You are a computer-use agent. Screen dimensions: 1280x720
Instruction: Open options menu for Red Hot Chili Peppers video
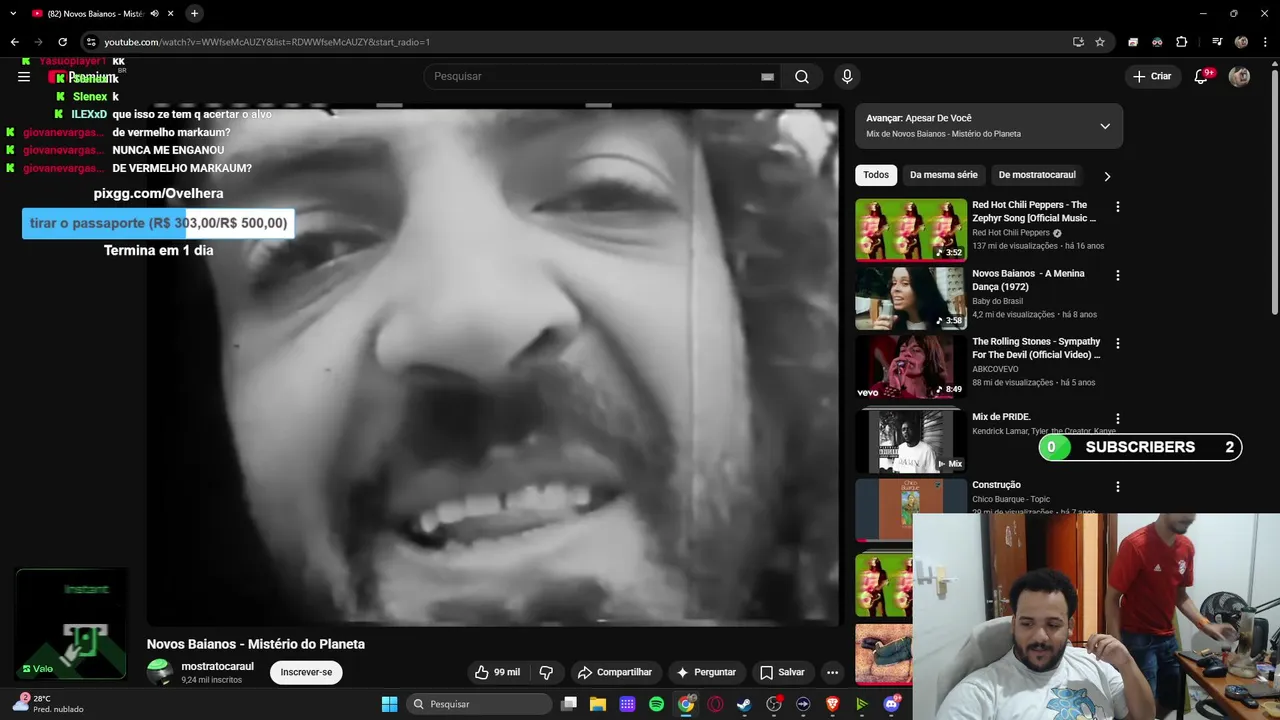coord(1118,207)
